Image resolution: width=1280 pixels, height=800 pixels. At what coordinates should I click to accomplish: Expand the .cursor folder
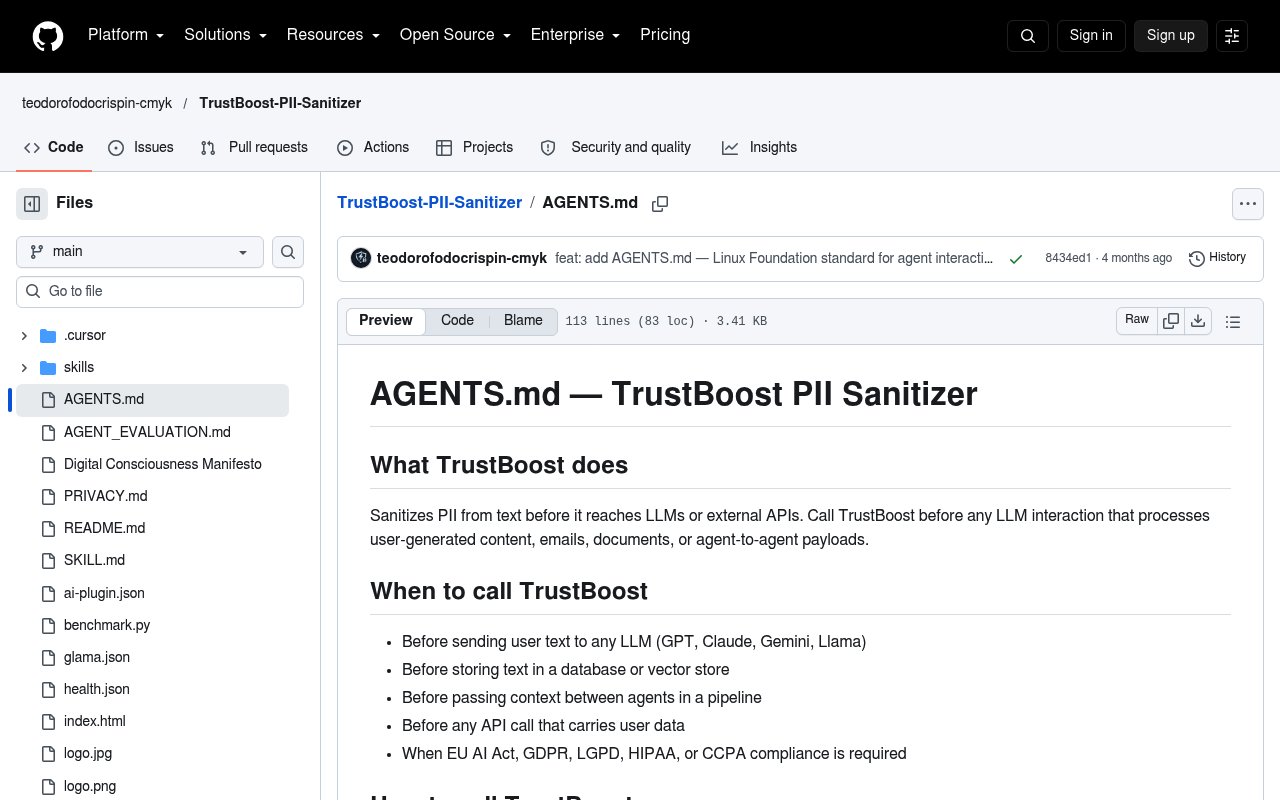coord(24,336)
